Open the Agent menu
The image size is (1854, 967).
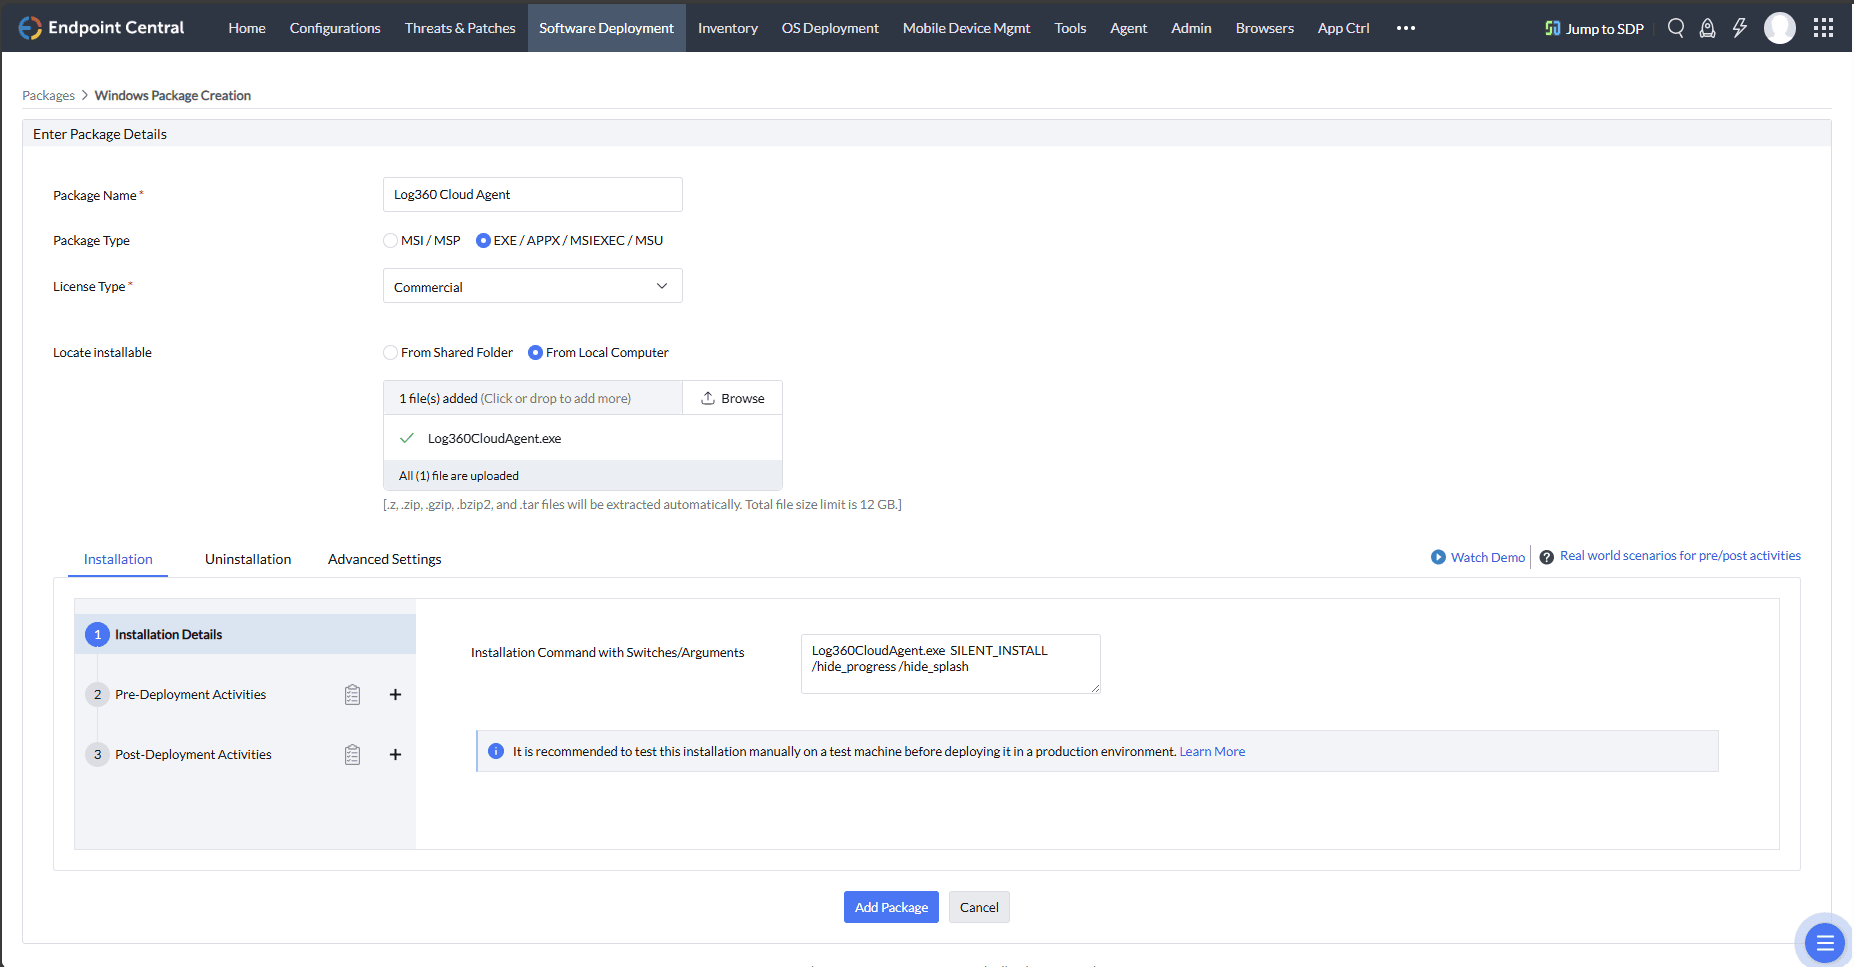(1129, 28)
